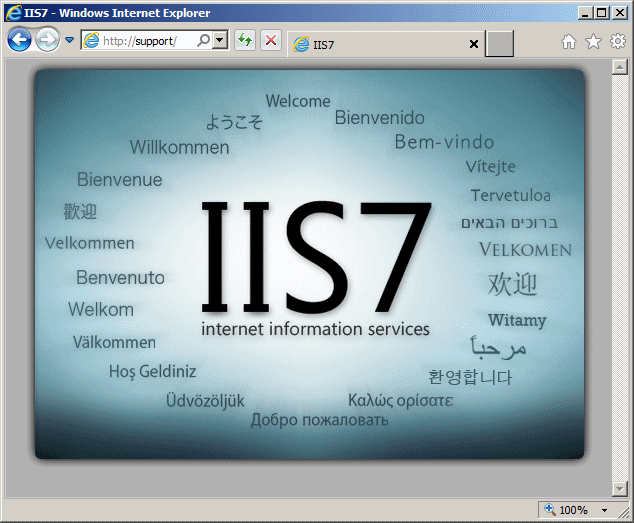
Task: Minimize the Internet Explorer window
Action: [584, 13]
